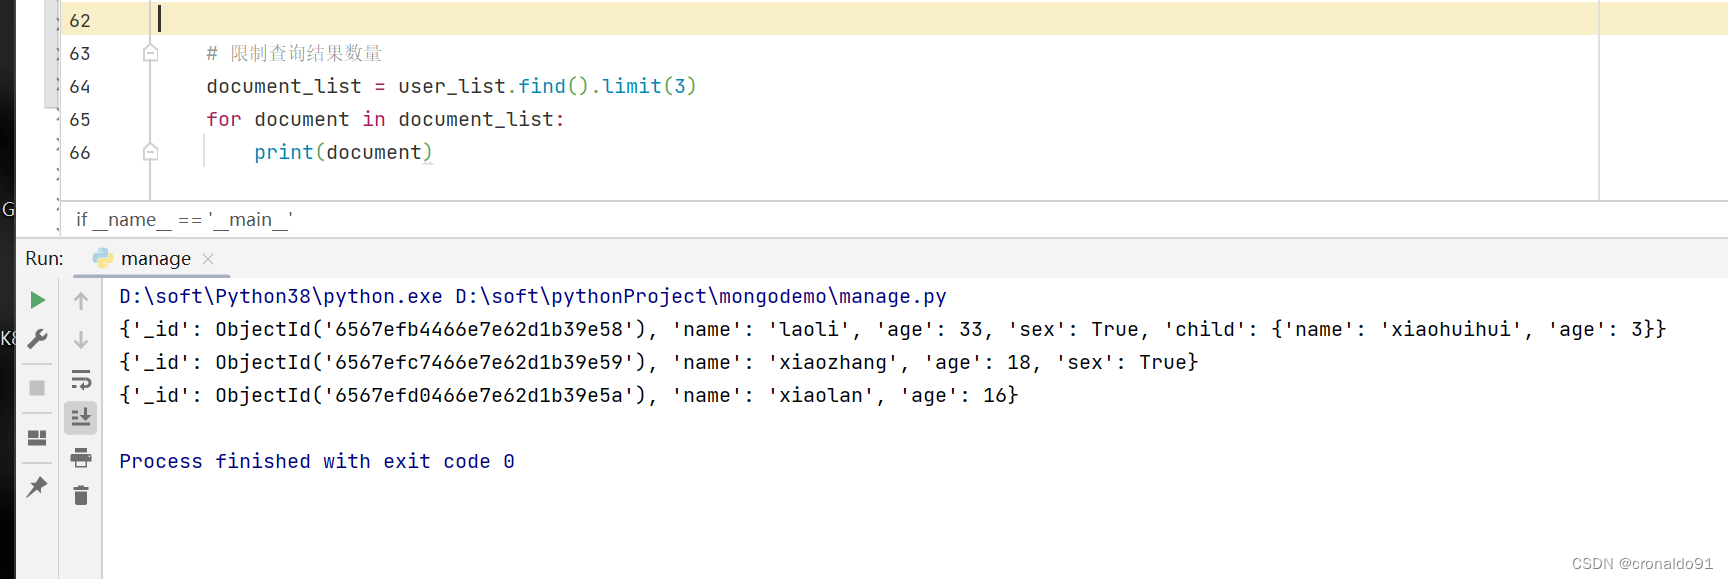Click the xiaolan output row

[568, 395]
